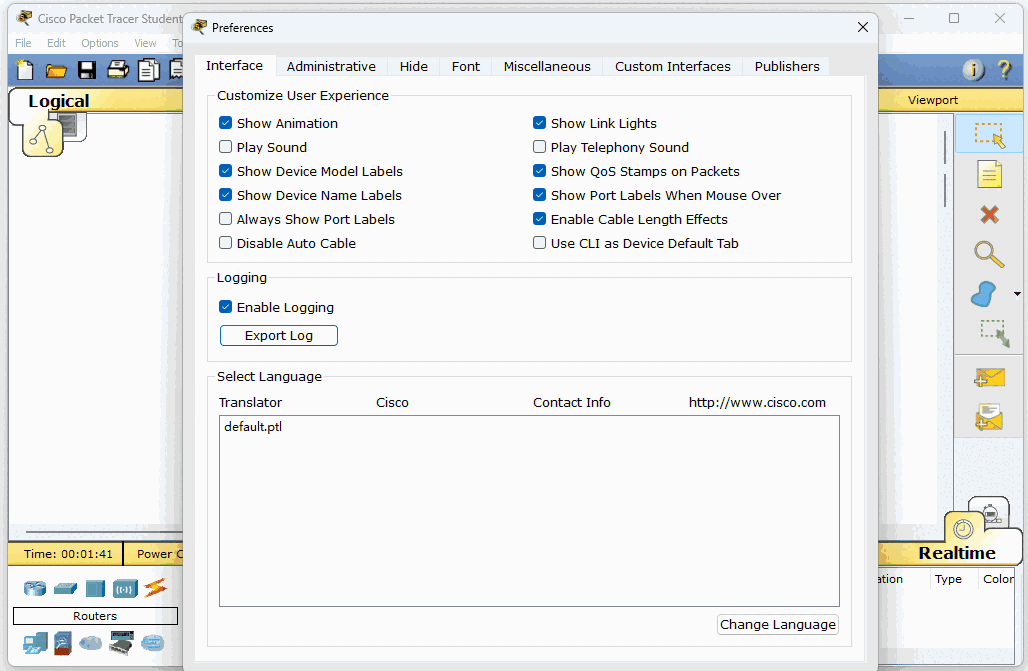The image size is (1028, 671).
Task: Choose the Connections lightning bolt icon
Action: [x=154, y=588]
